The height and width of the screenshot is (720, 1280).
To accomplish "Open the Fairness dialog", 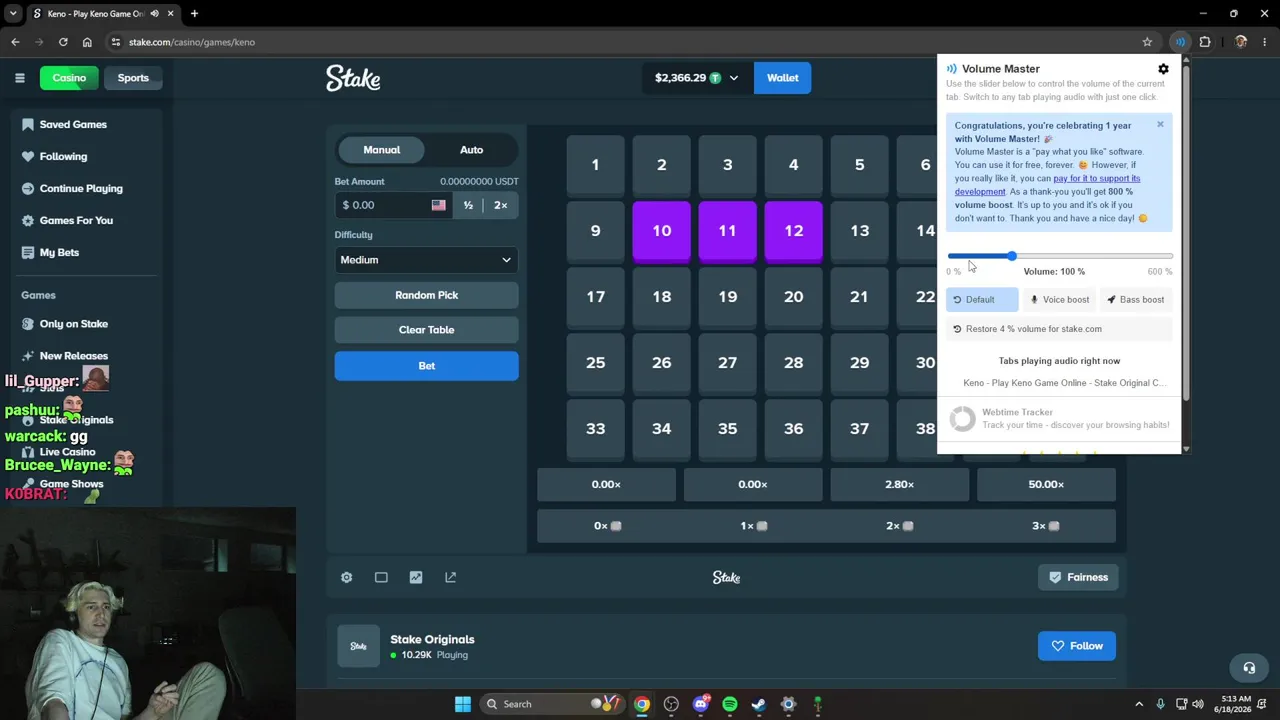I will [1078, 577].
